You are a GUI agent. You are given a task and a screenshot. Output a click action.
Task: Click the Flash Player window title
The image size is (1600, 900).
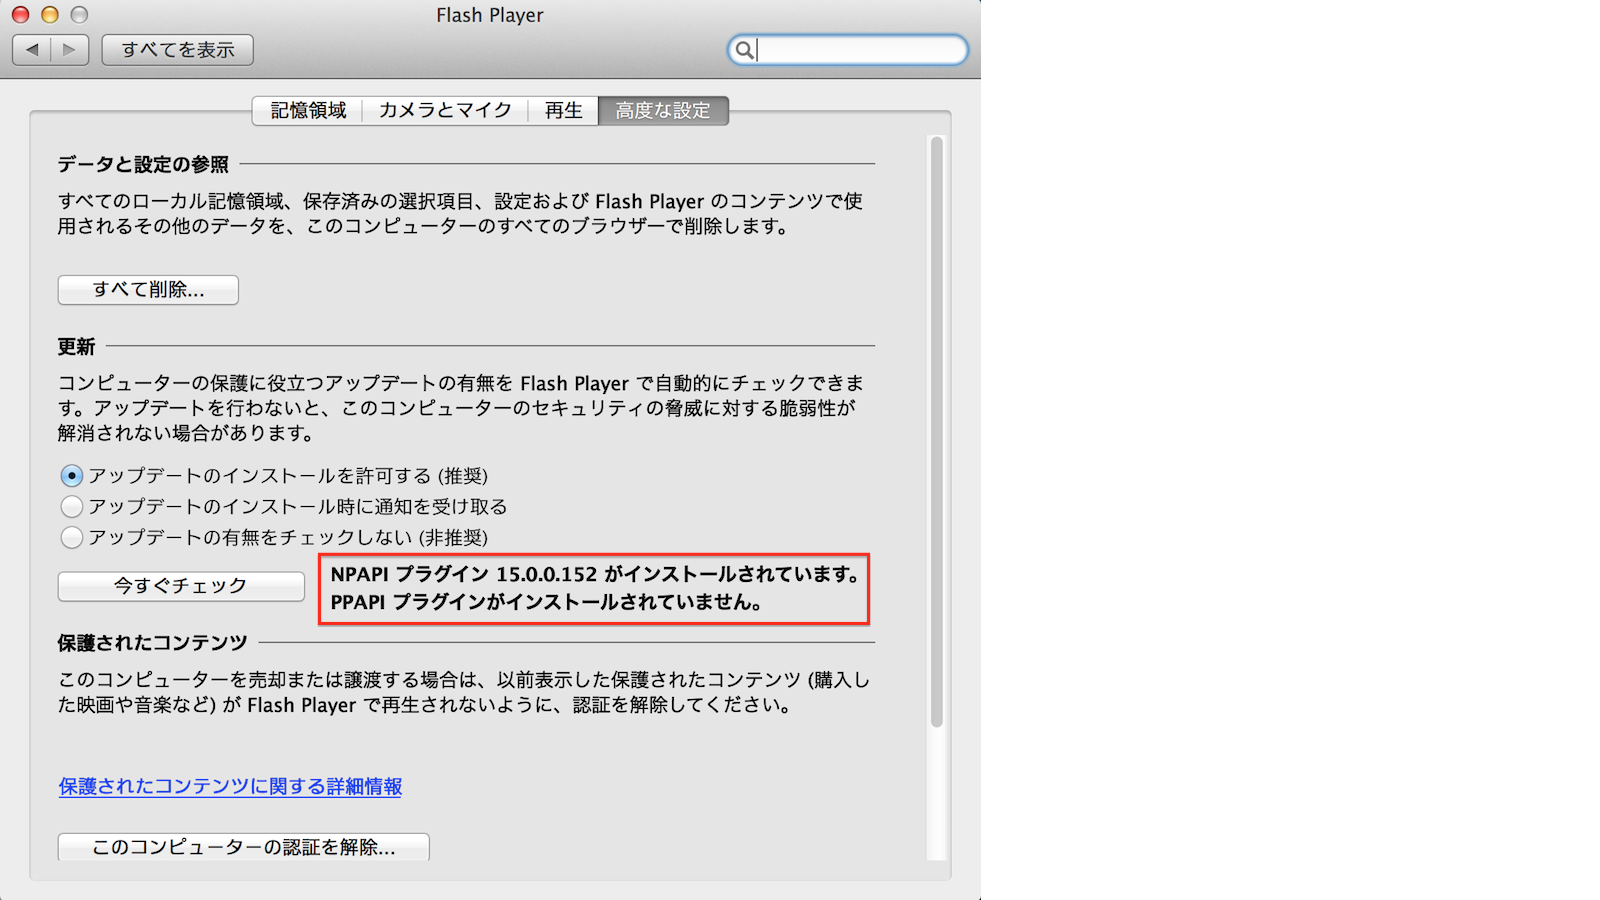pyautogui.click(x=490, y=15)
